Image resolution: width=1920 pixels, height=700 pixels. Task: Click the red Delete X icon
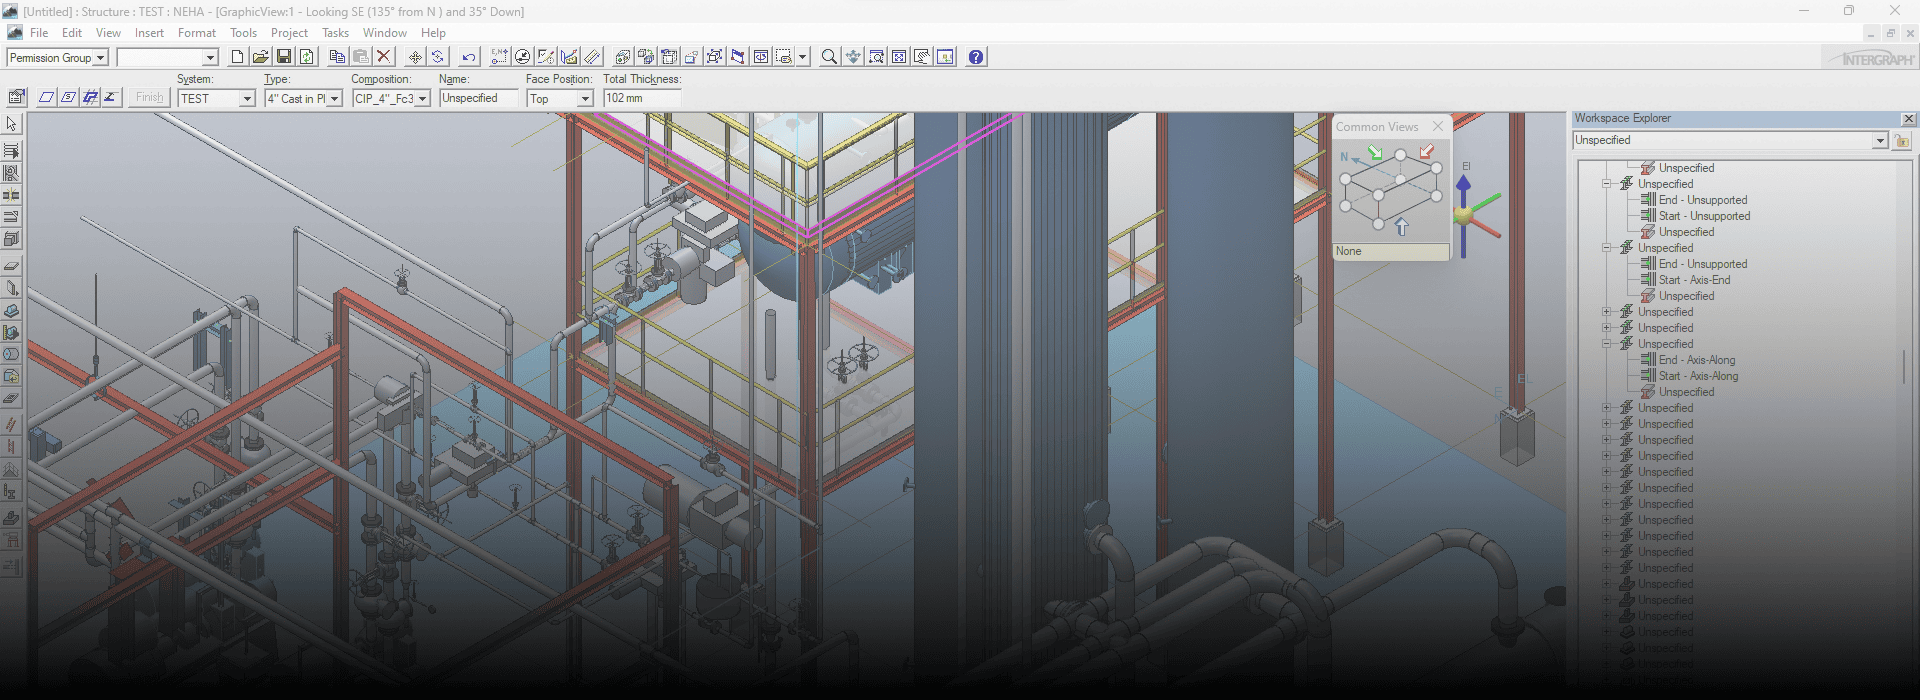point(383,57)
